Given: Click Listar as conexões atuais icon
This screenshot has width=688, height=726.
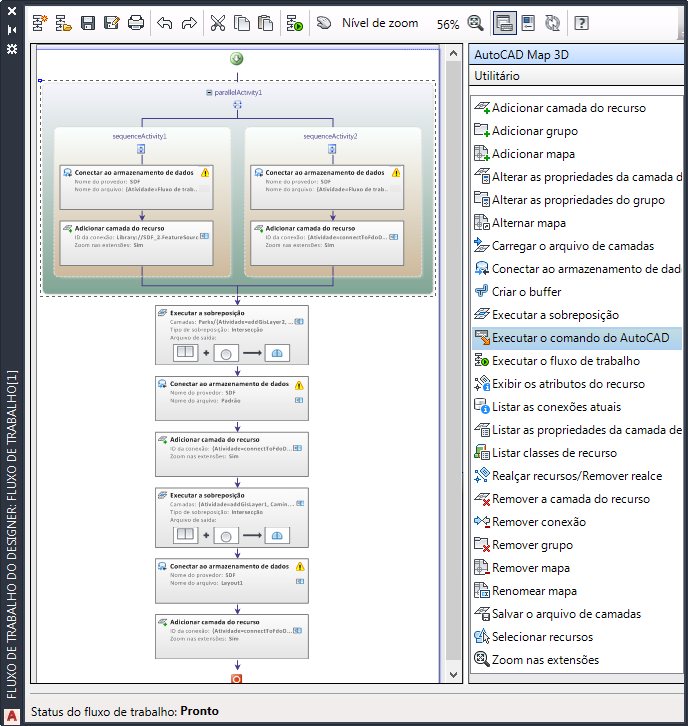Looking at the screenshot, I should (x=482, y=407).
